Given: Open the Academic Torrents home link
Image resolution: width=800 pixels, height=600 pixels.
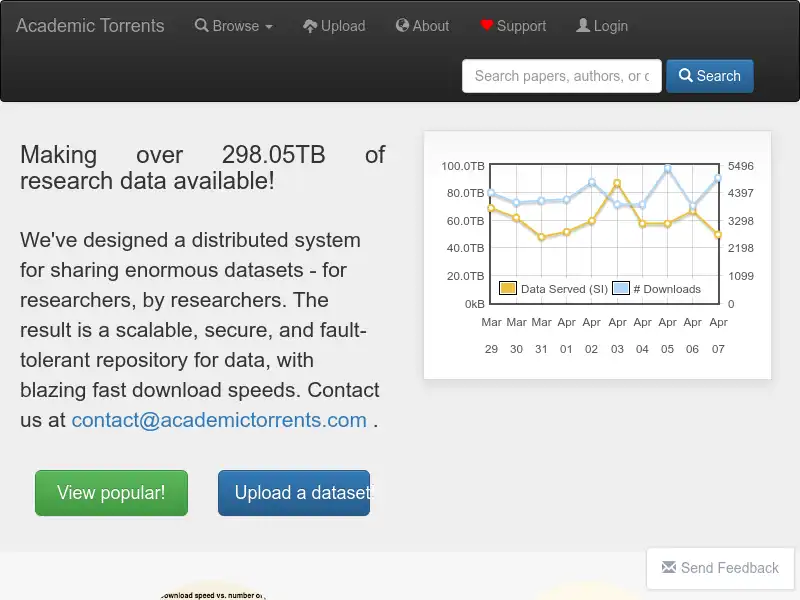Looking at the screenshot, I should click(x=90, y=26).
